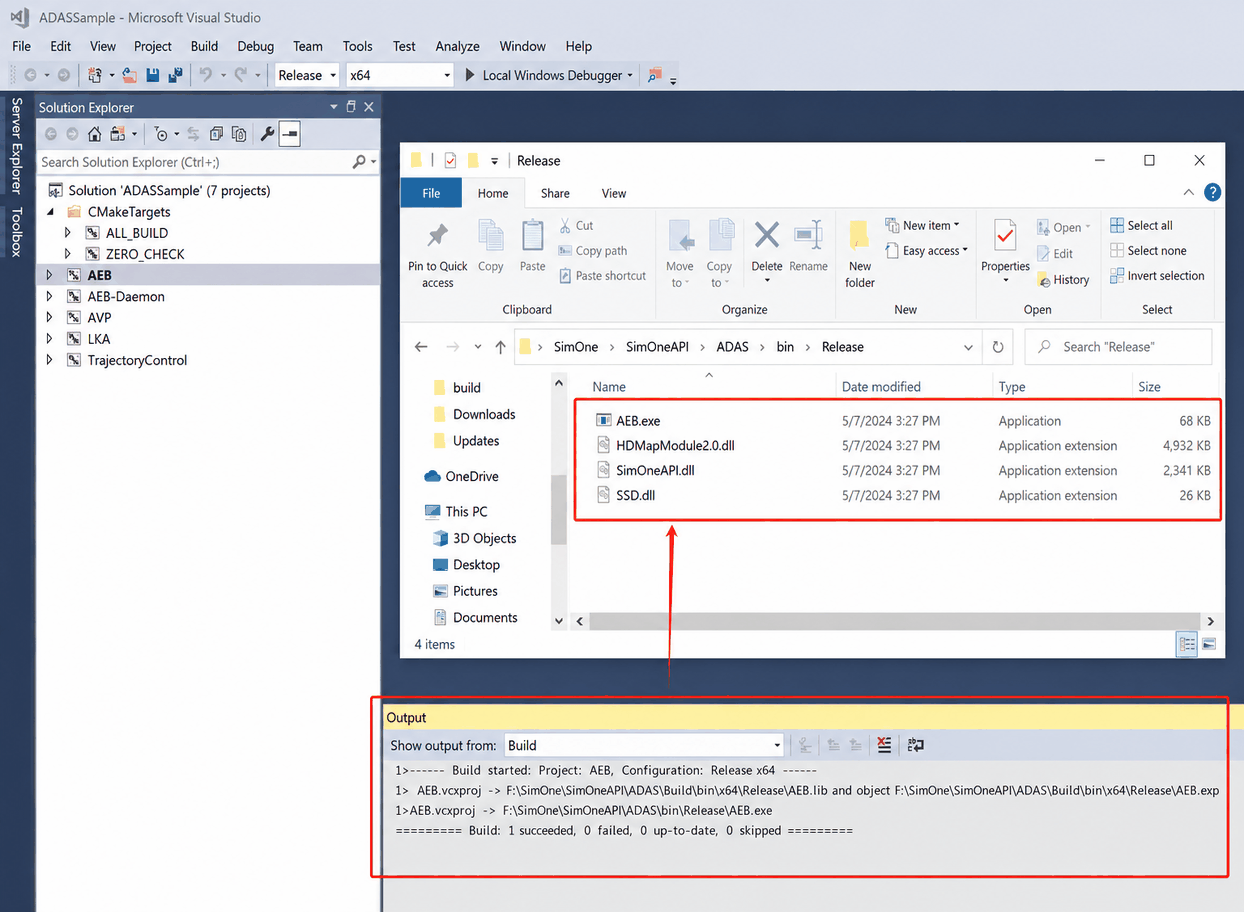This screenshot has height=912, width=1244.
Task: Click Collapse All icon in Solution Explorer
Action: click(x=215, y=134)
